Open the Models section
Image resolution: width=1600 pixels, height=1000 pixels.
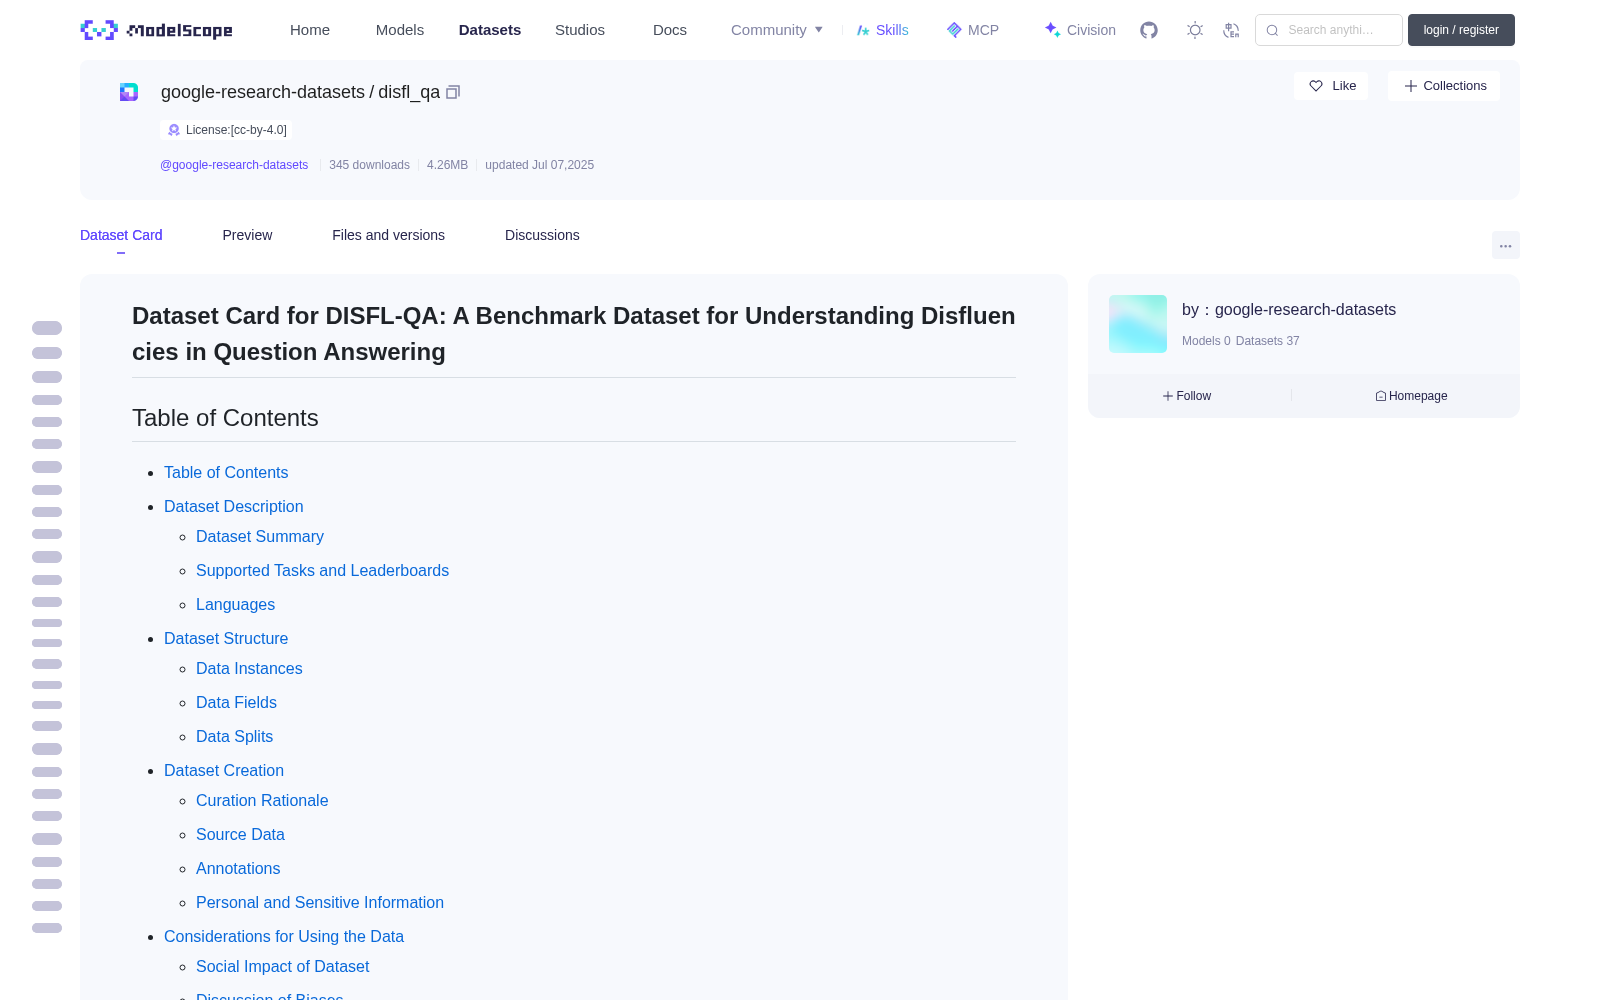click(x=400, y=30)
